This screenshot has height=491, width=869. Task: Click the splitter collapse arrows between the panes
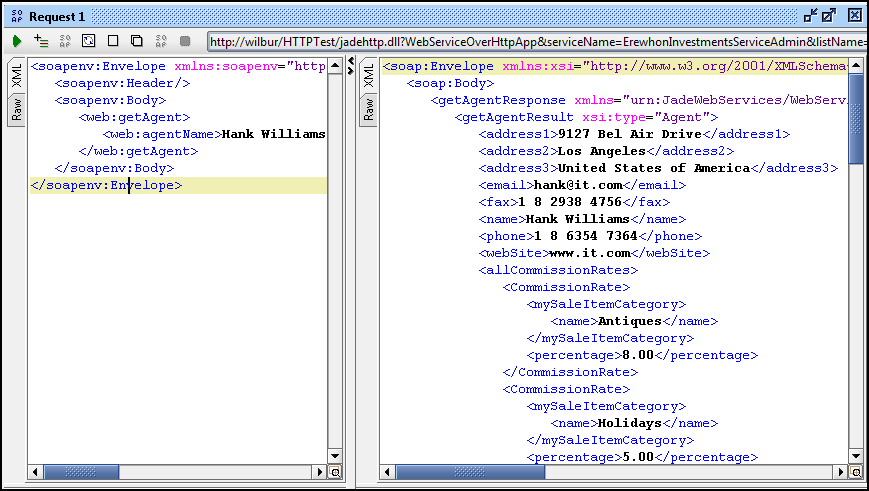click(350, 67)
